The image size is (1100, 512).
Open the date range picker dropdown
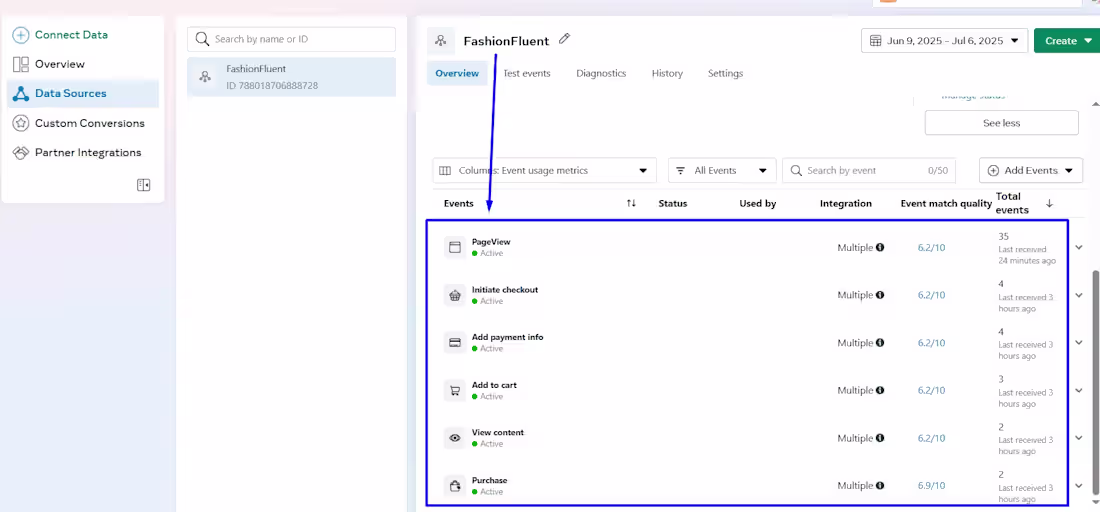pos(944,41)
